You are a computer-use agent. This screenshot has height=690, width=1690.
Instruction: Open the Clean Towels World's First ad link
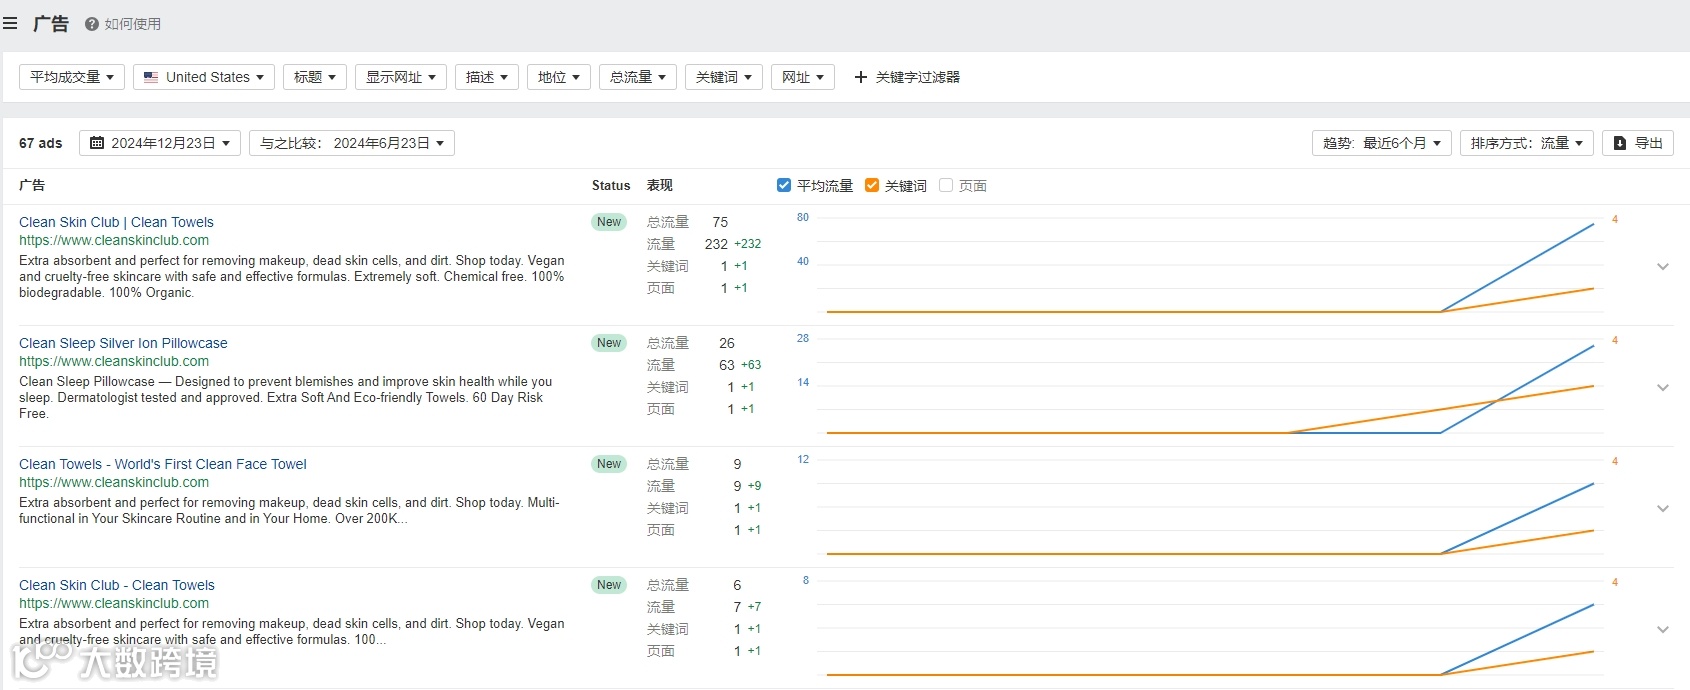pos(162,464)
